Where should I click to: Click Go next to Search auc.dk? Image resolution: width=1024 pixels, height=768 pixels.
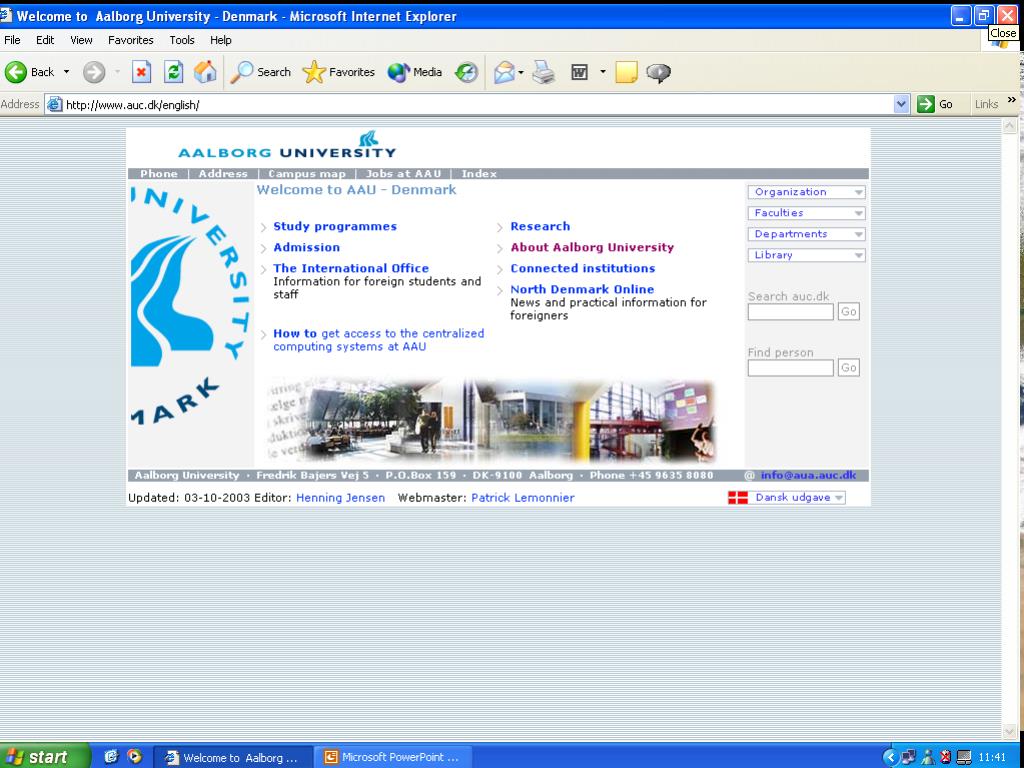(x=848, y=312)
